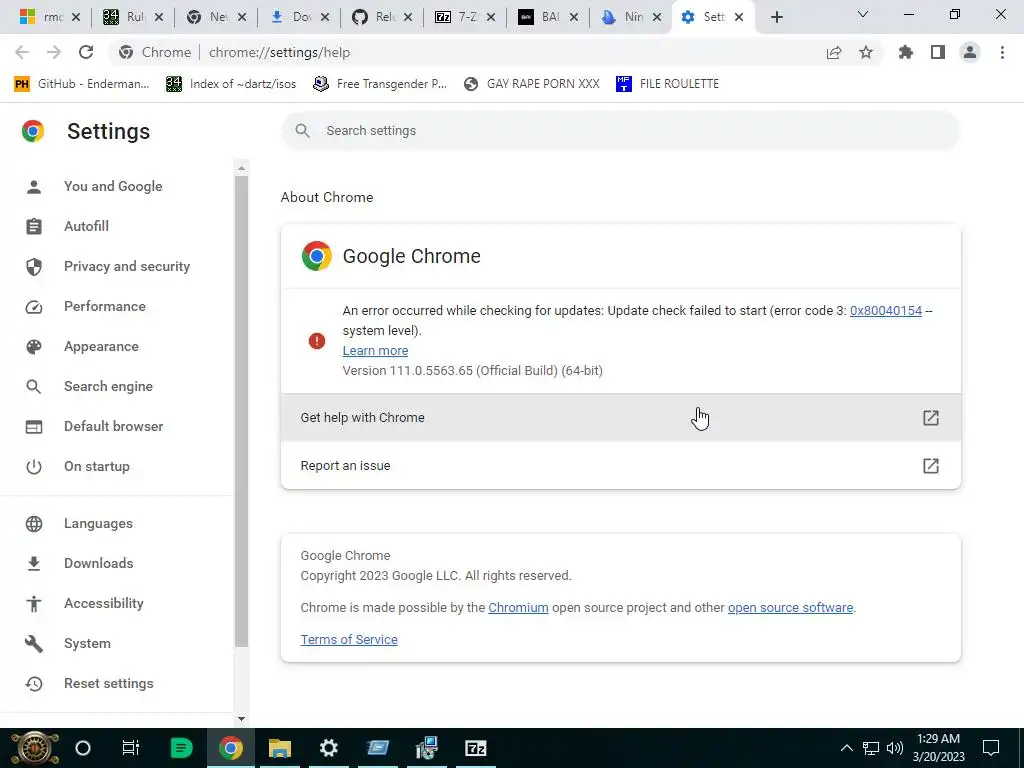Image resolution: width=1024 pixels, height=768 pixels.
Task: Open the Index of ~dartz/isos bookmark
Action: [x=231, y=84]
